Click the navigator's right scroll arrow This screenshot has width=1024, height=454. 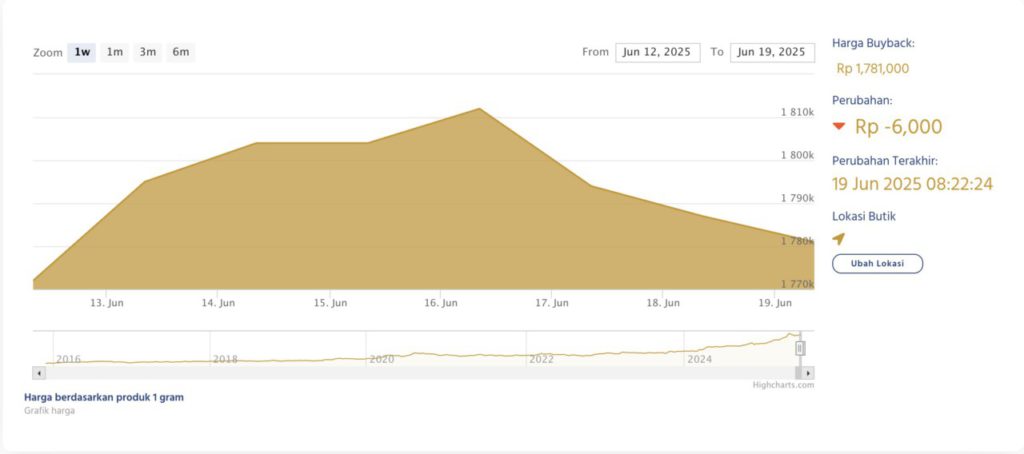pyautogui.click(x=809, y=373)
